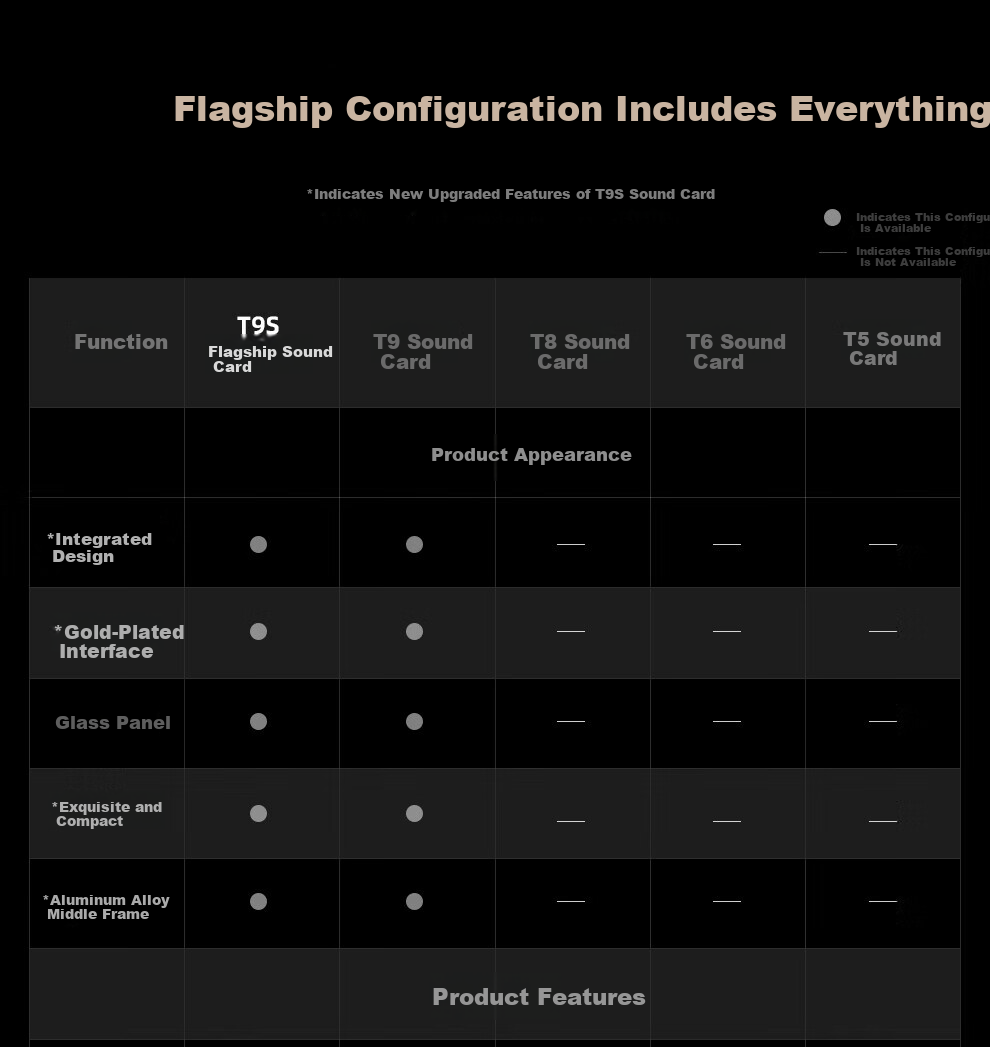Click the Product Appearance section heading
990x1047 pixels.
coord(531,455)
